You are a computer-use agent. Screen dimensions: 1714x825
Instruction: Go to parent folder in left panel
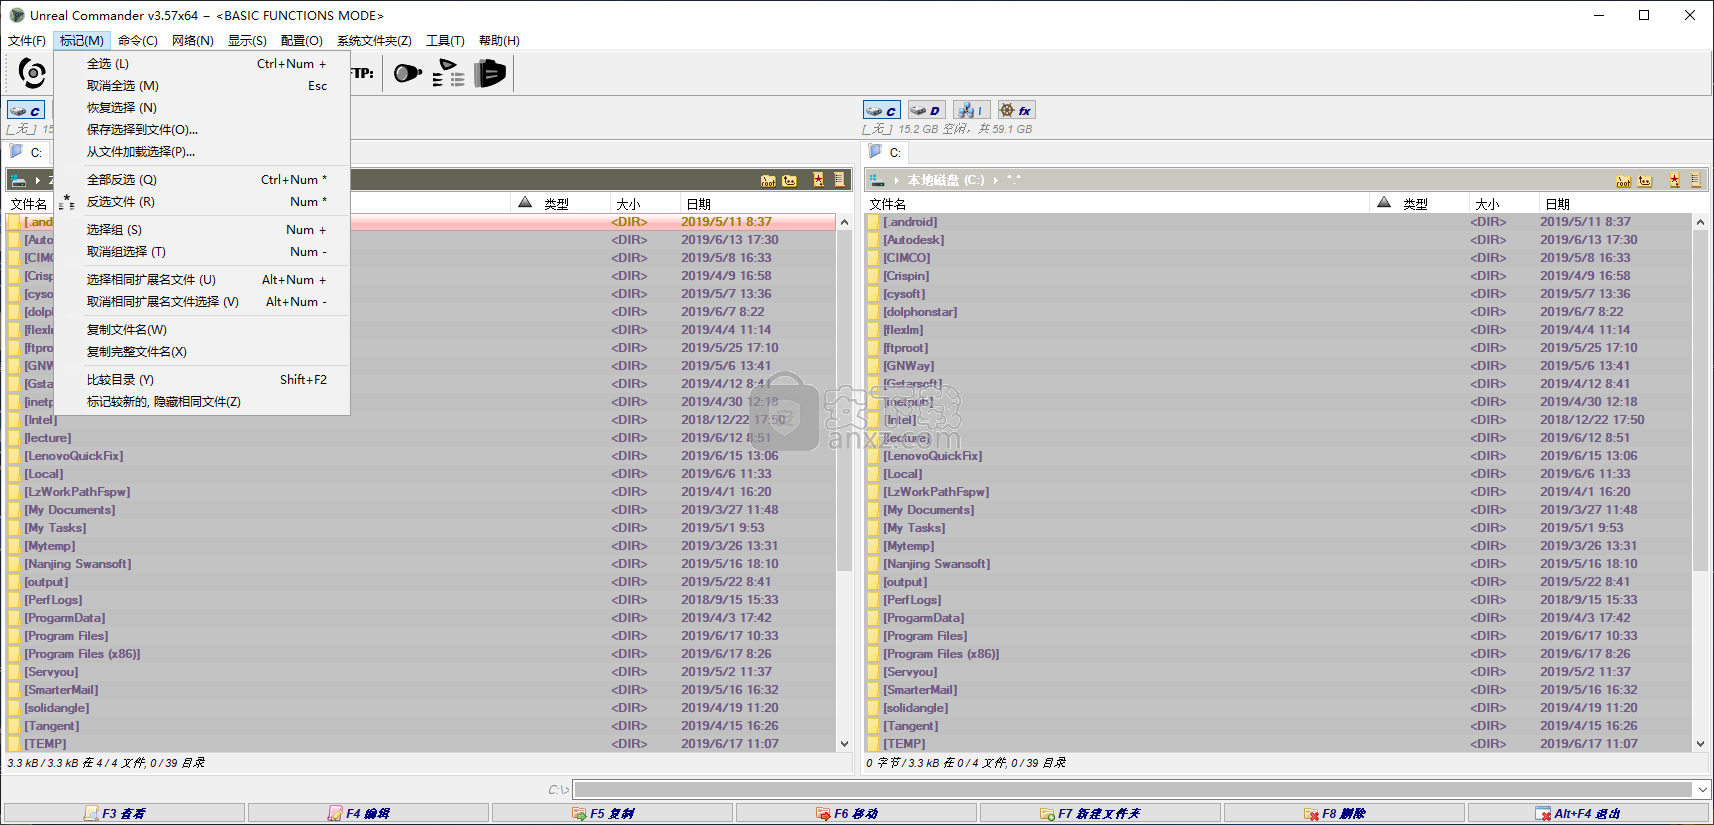point(790,181)
